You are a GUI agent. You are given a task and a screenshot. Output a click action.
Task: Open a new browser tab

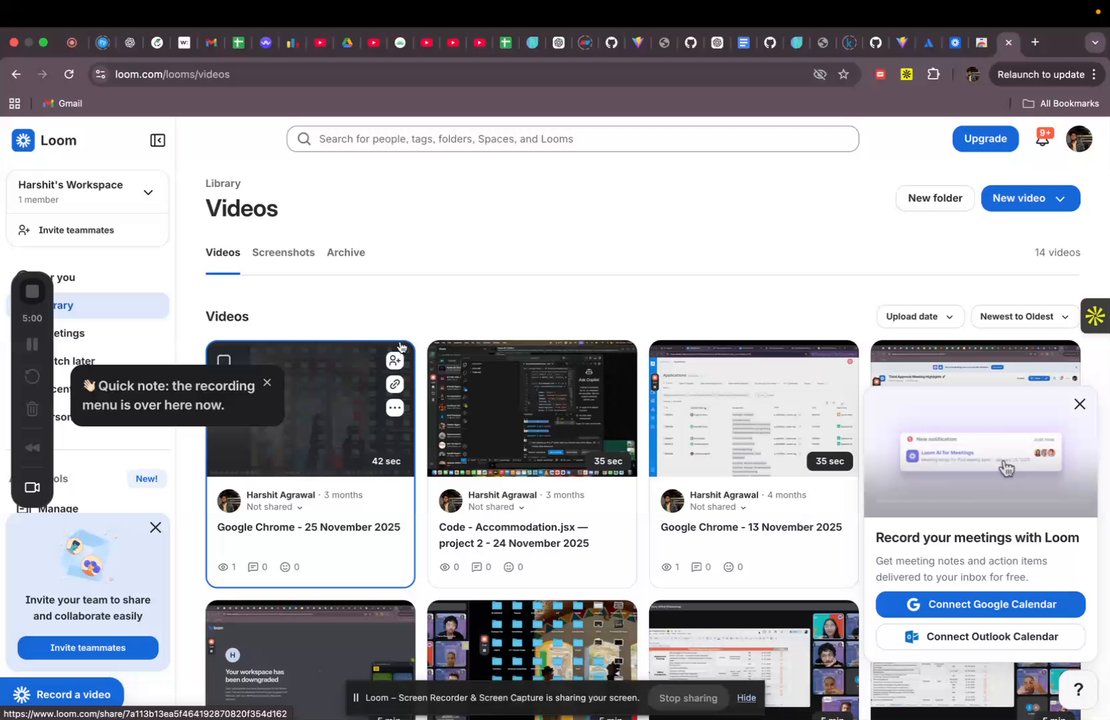pos(1035,42)
